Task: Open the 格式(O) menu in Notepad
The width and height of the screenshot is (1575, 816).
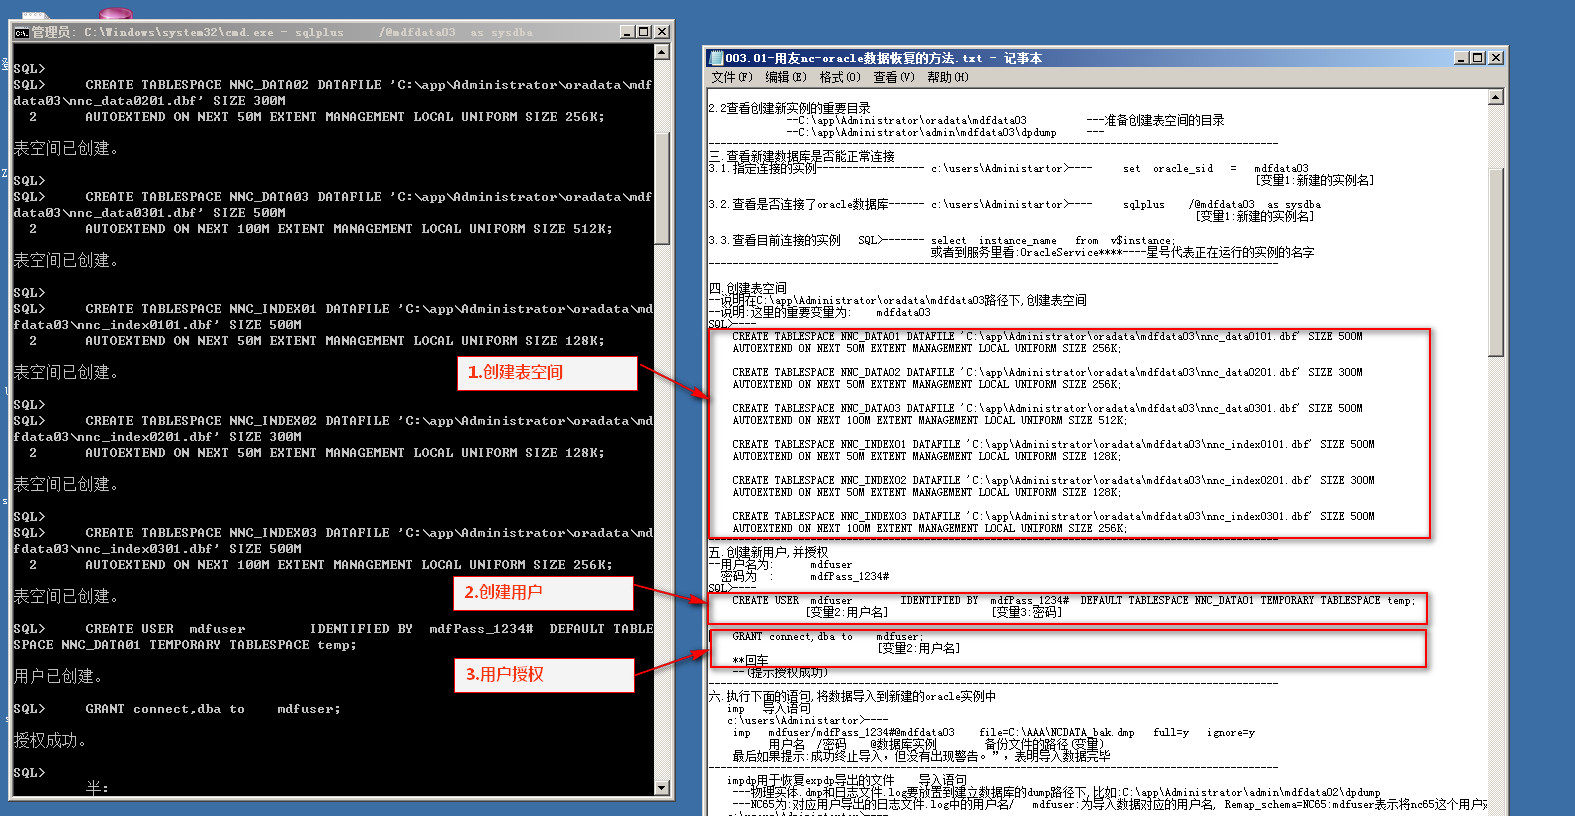Action: pos(839,77)
